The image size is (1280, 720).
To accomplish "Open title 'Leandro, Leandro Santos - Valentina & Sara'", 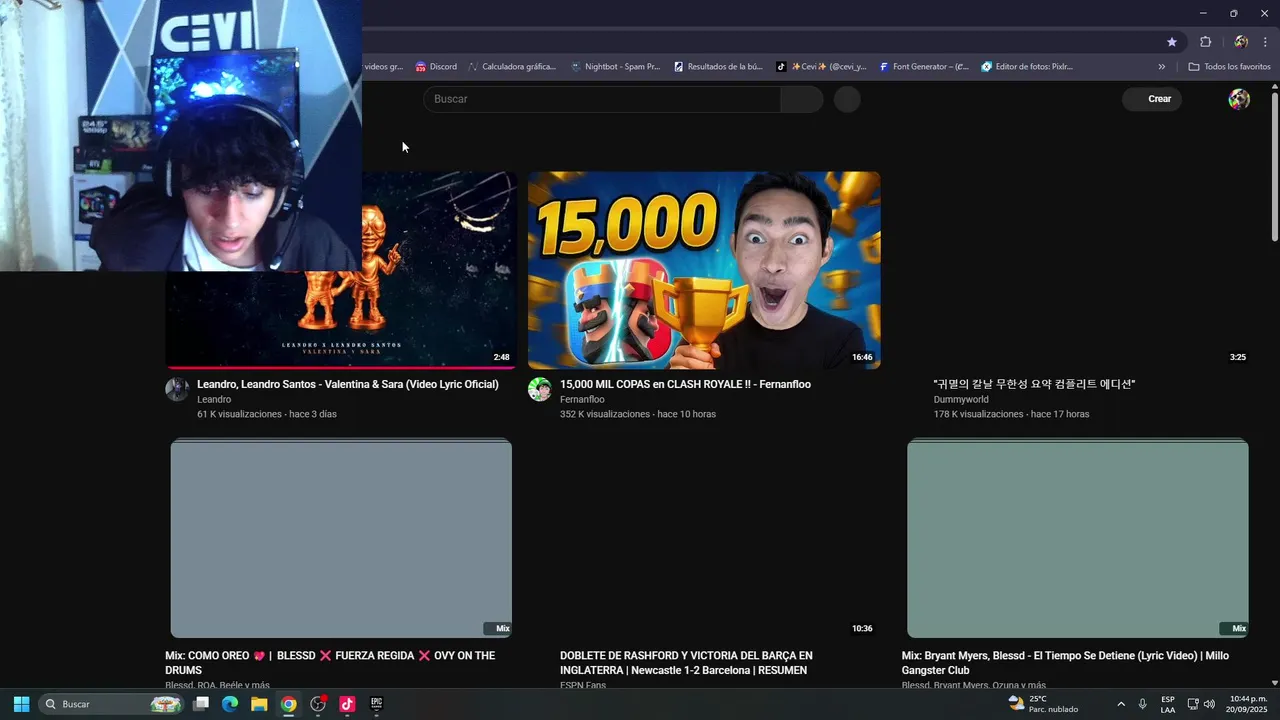I will coord(348,384).
